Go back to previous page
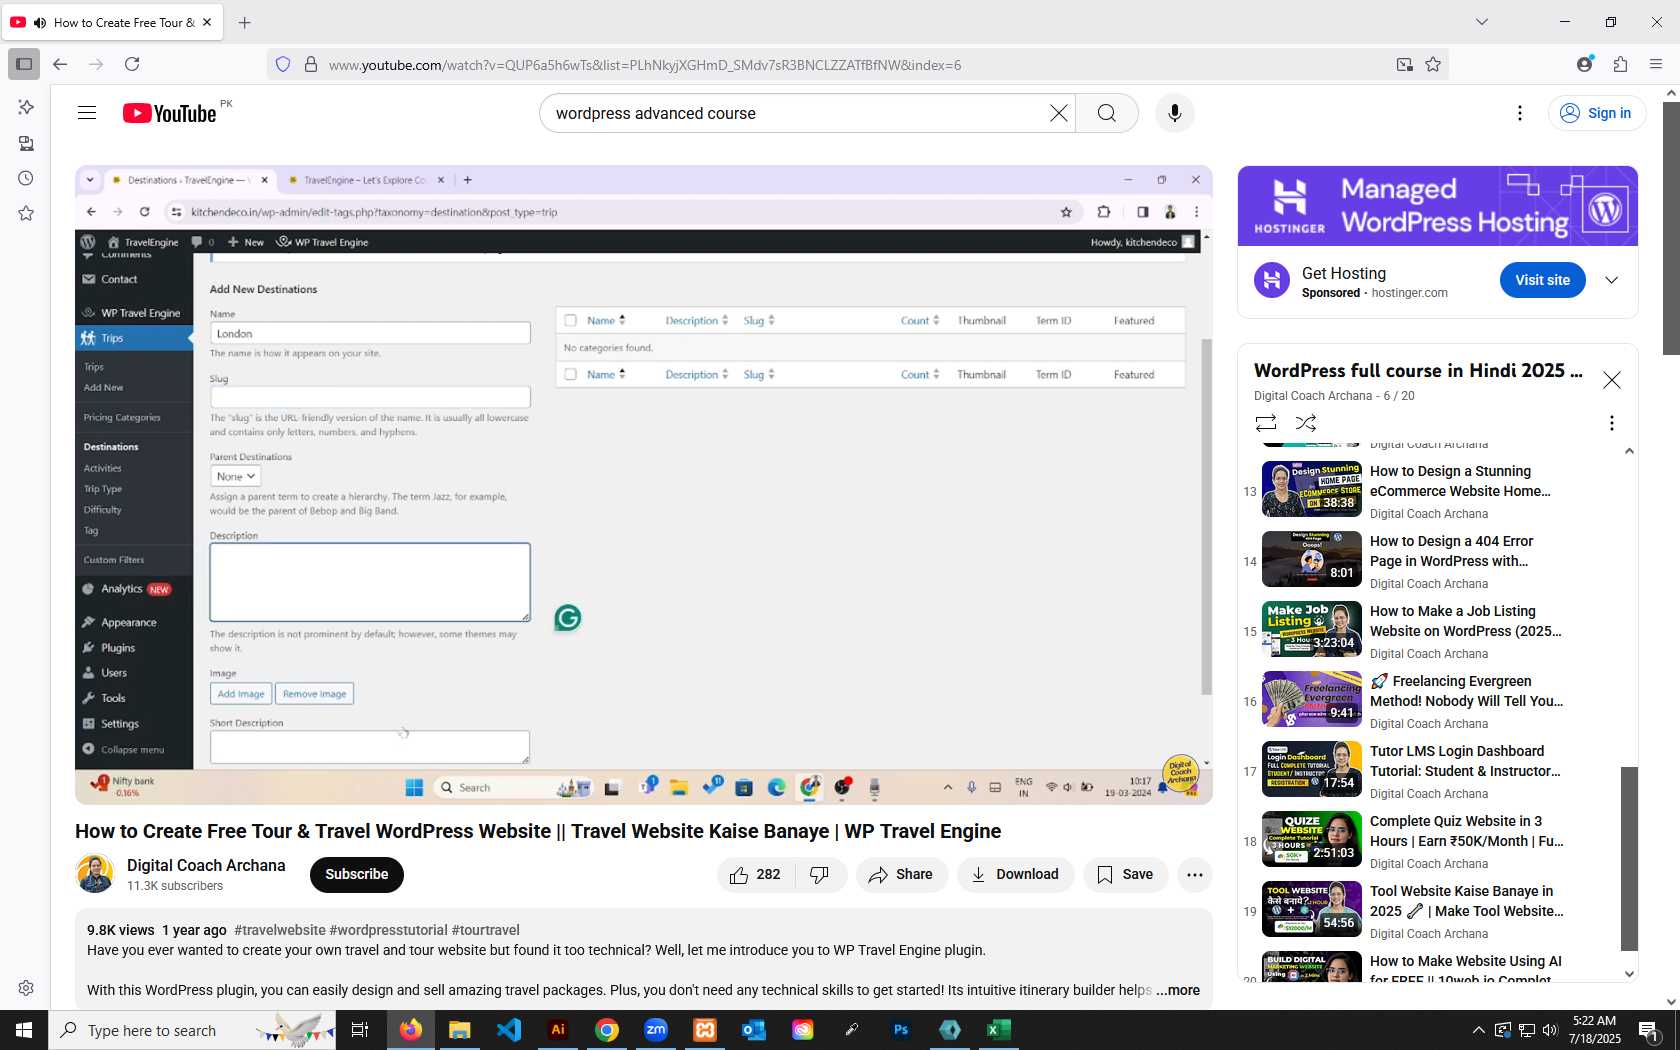 pyautogui.click(x=60, y=64)
